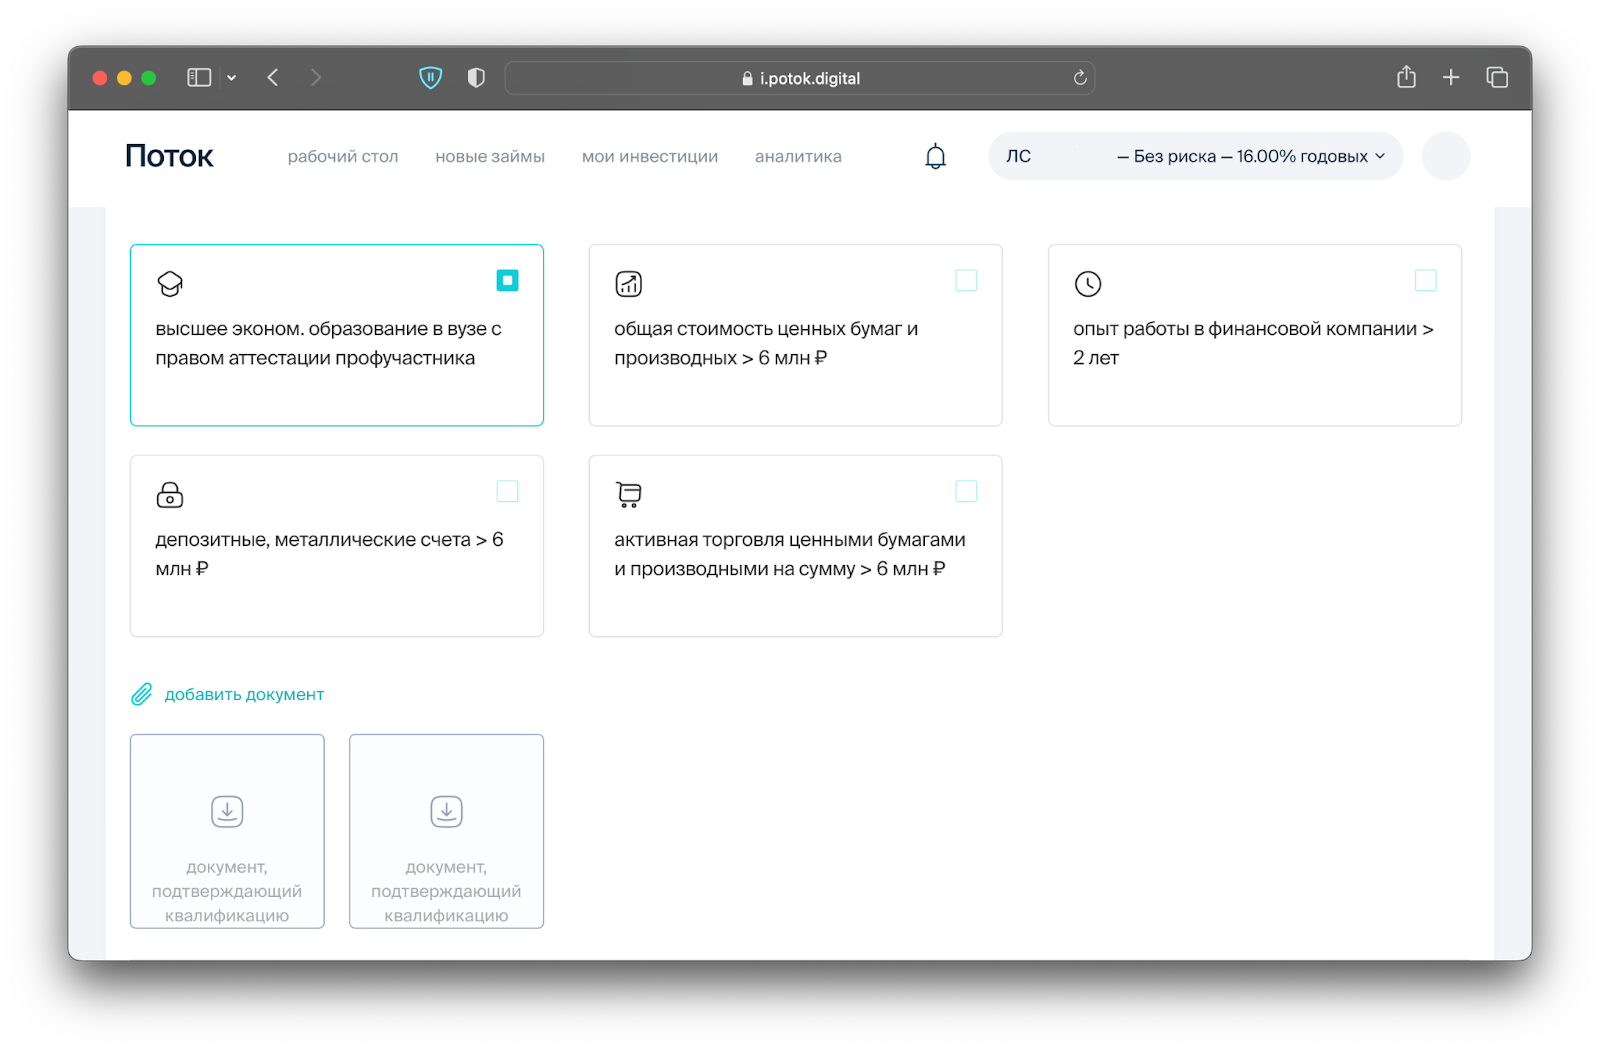The image size is (1600, 1051).
Task: Uncheck the higher economic education checkbox
Action: [508, 280]
